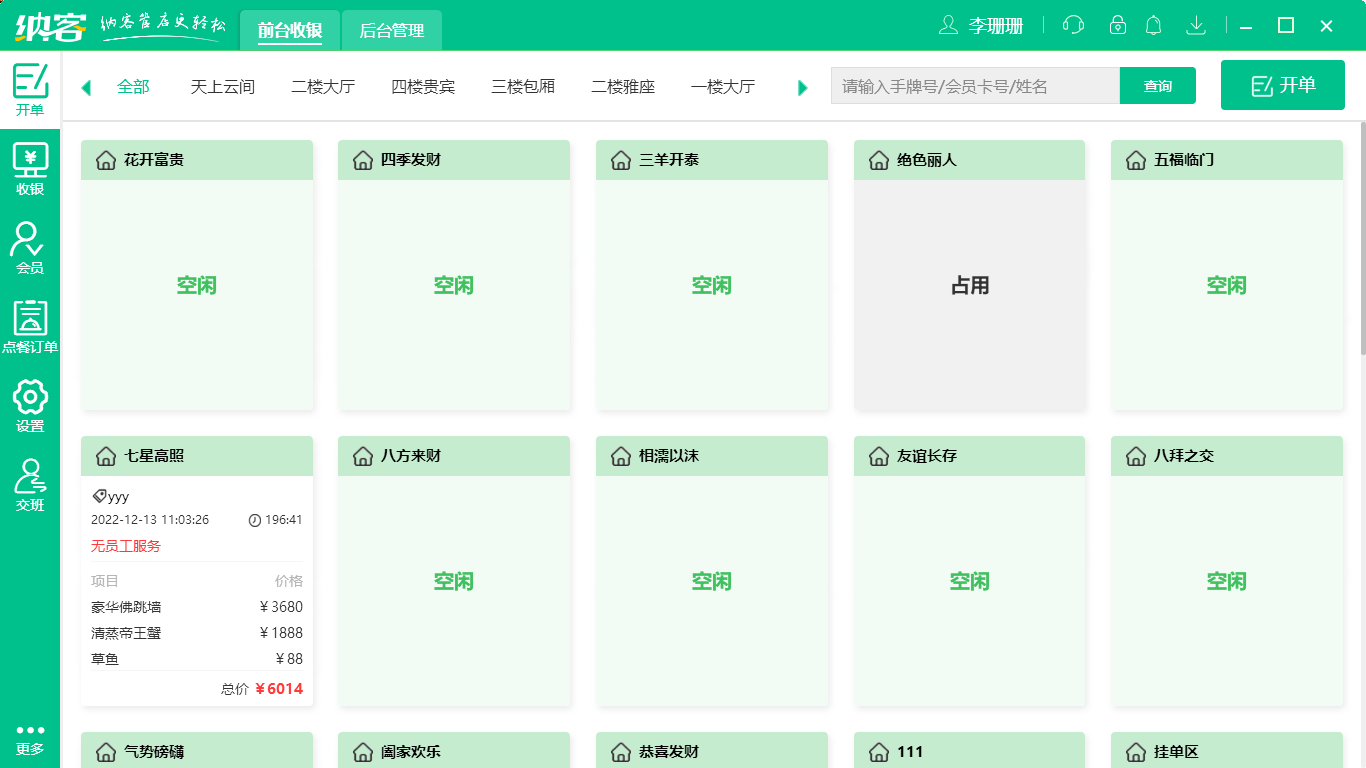The height and width of the screenshot is (768, 1366).
Task: Open the 设置 settings gear icon
Action: coord(30,405)
